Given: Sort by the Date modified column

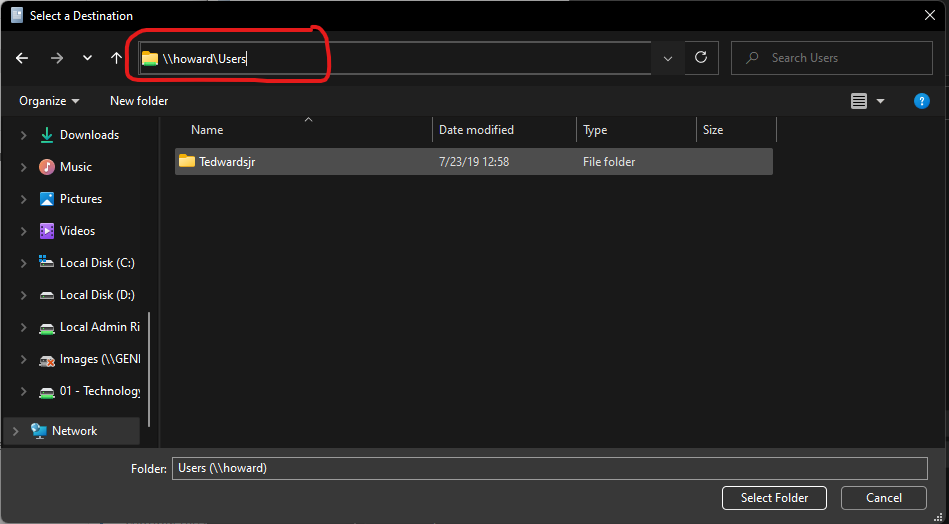Looking at the screenshot, I should click(x=476, y=130).
